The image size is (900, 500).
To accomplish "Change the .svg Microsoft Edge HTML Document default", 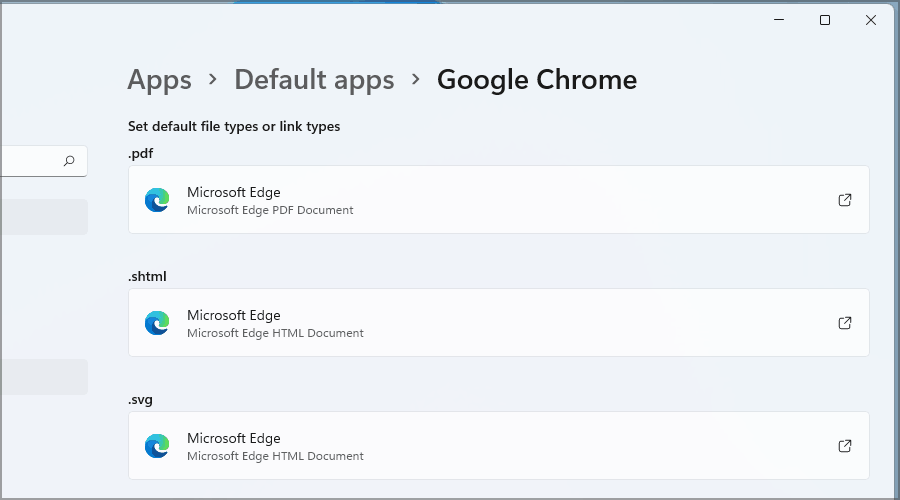I will click(x=498, y=446).
